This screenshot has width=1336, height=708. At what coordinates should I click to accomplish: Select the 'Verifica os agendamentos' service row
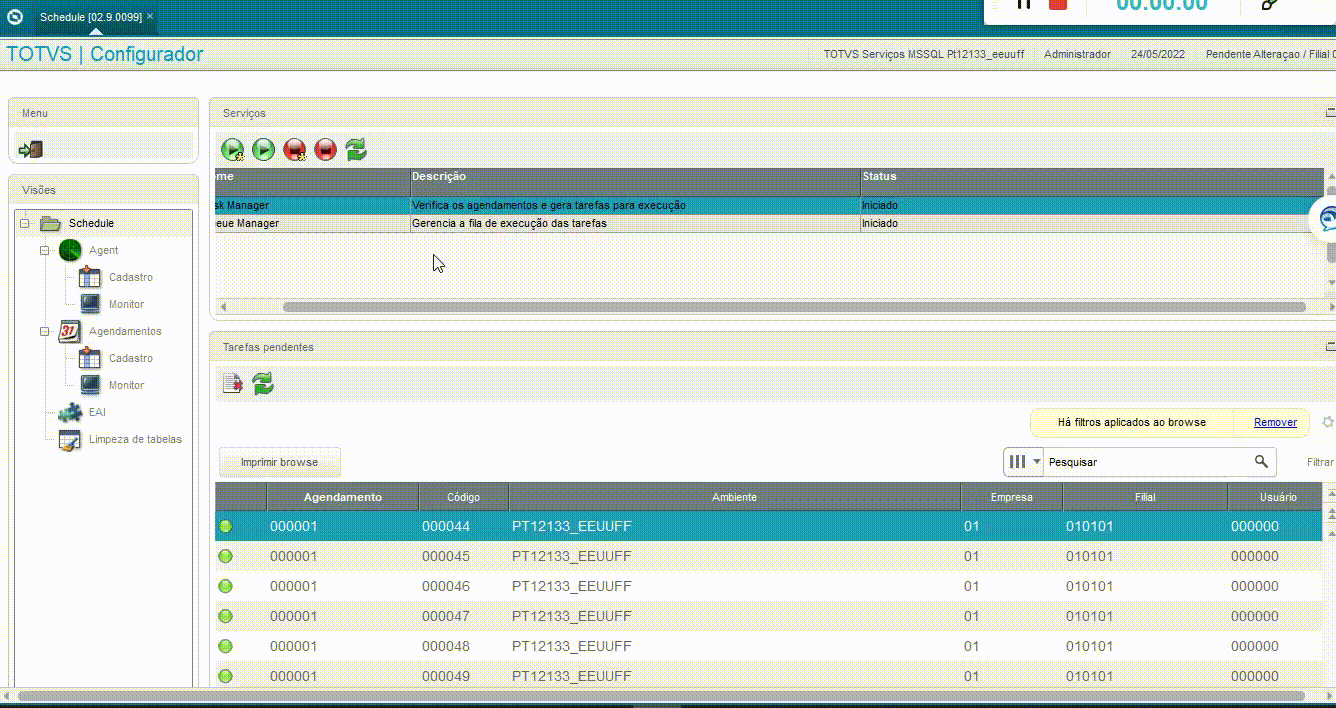[770, 205]
